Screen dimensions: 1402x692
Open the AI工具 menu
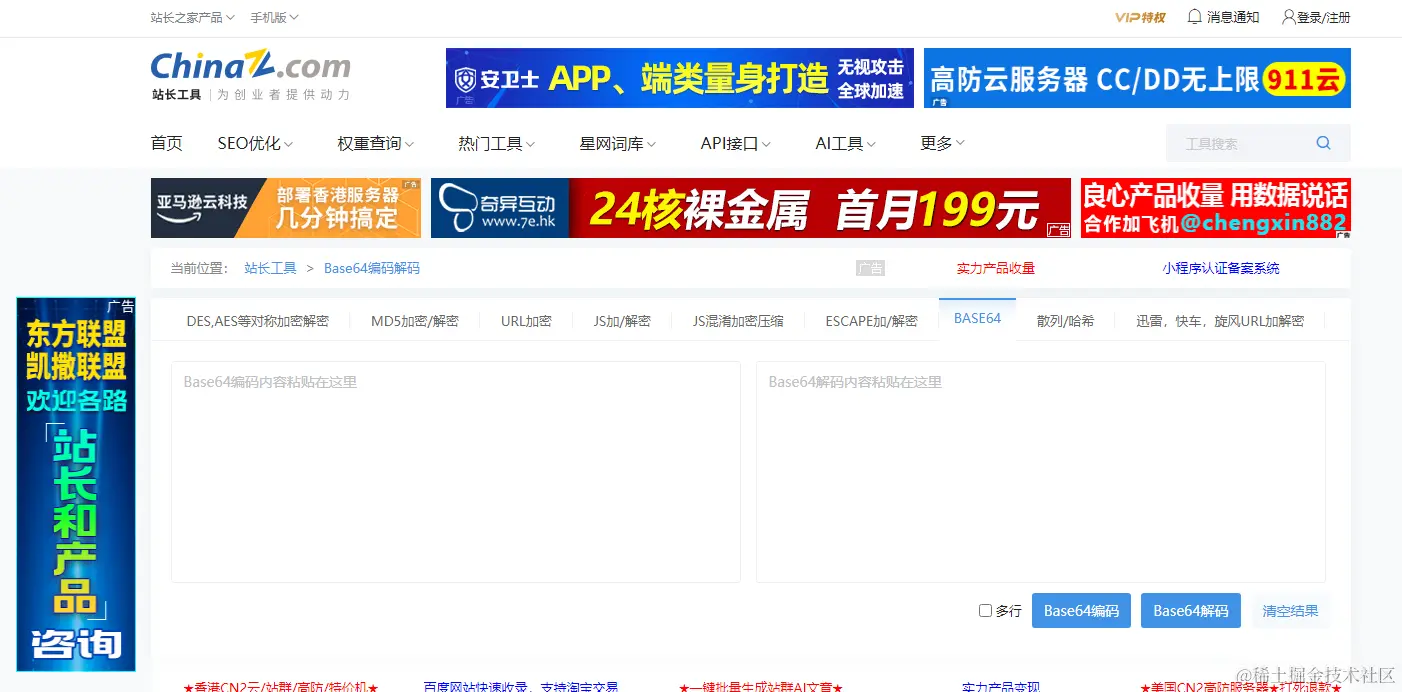pyautogui.click(x=845, y=144)
